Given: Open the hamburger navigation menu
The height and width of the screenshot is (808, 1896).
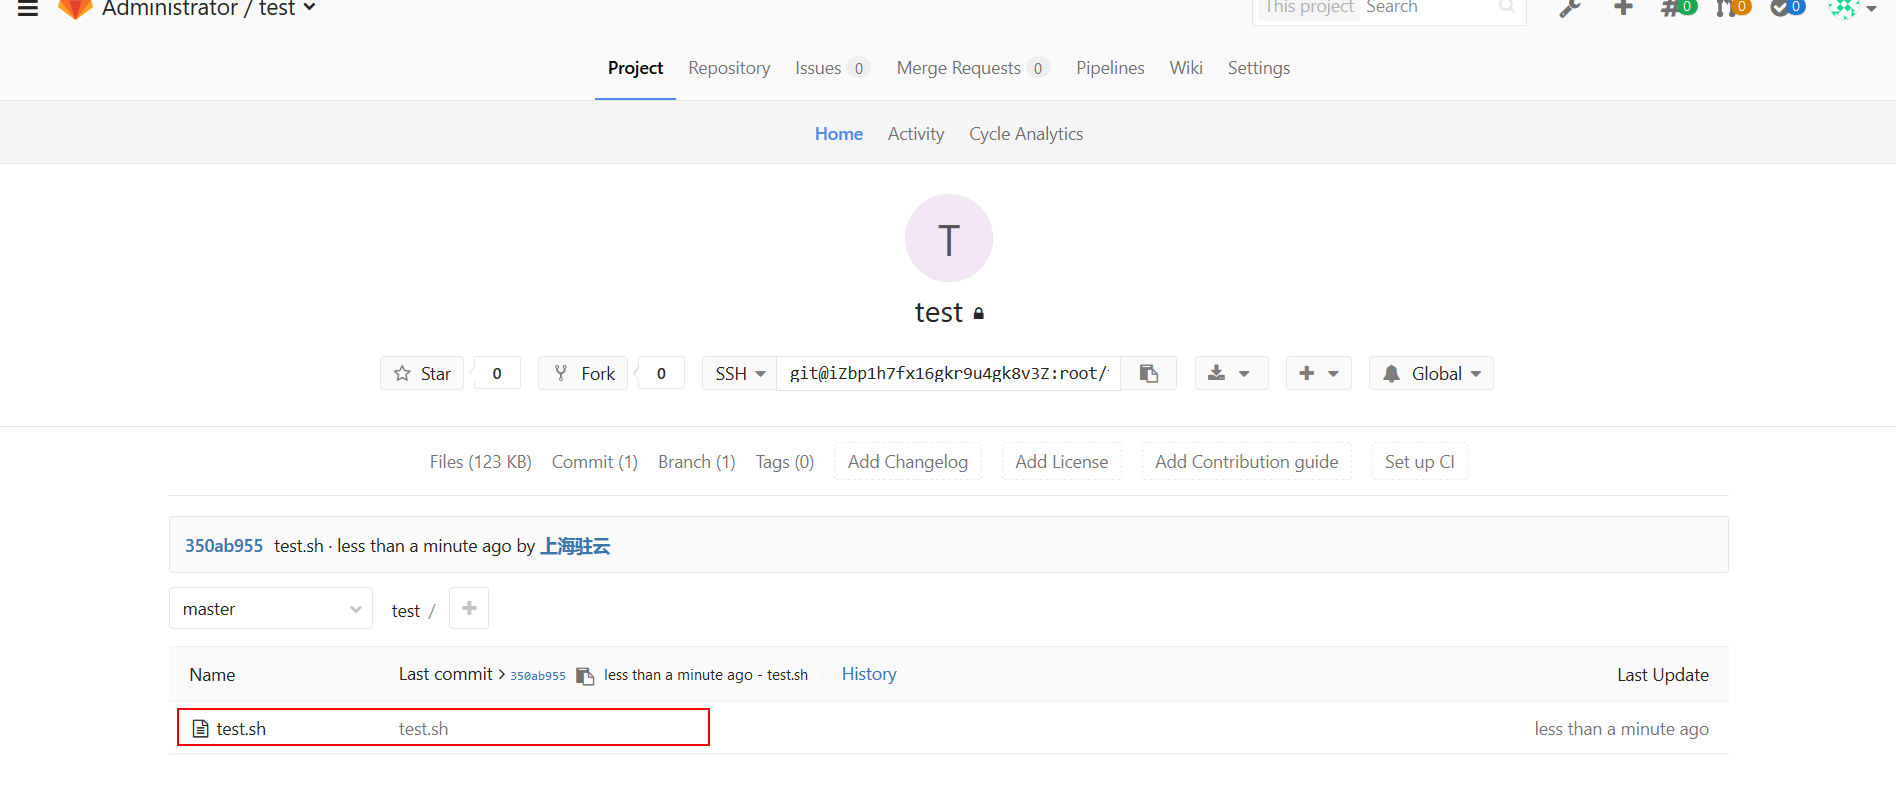Looking at the screenshot, I should point(28,8).
